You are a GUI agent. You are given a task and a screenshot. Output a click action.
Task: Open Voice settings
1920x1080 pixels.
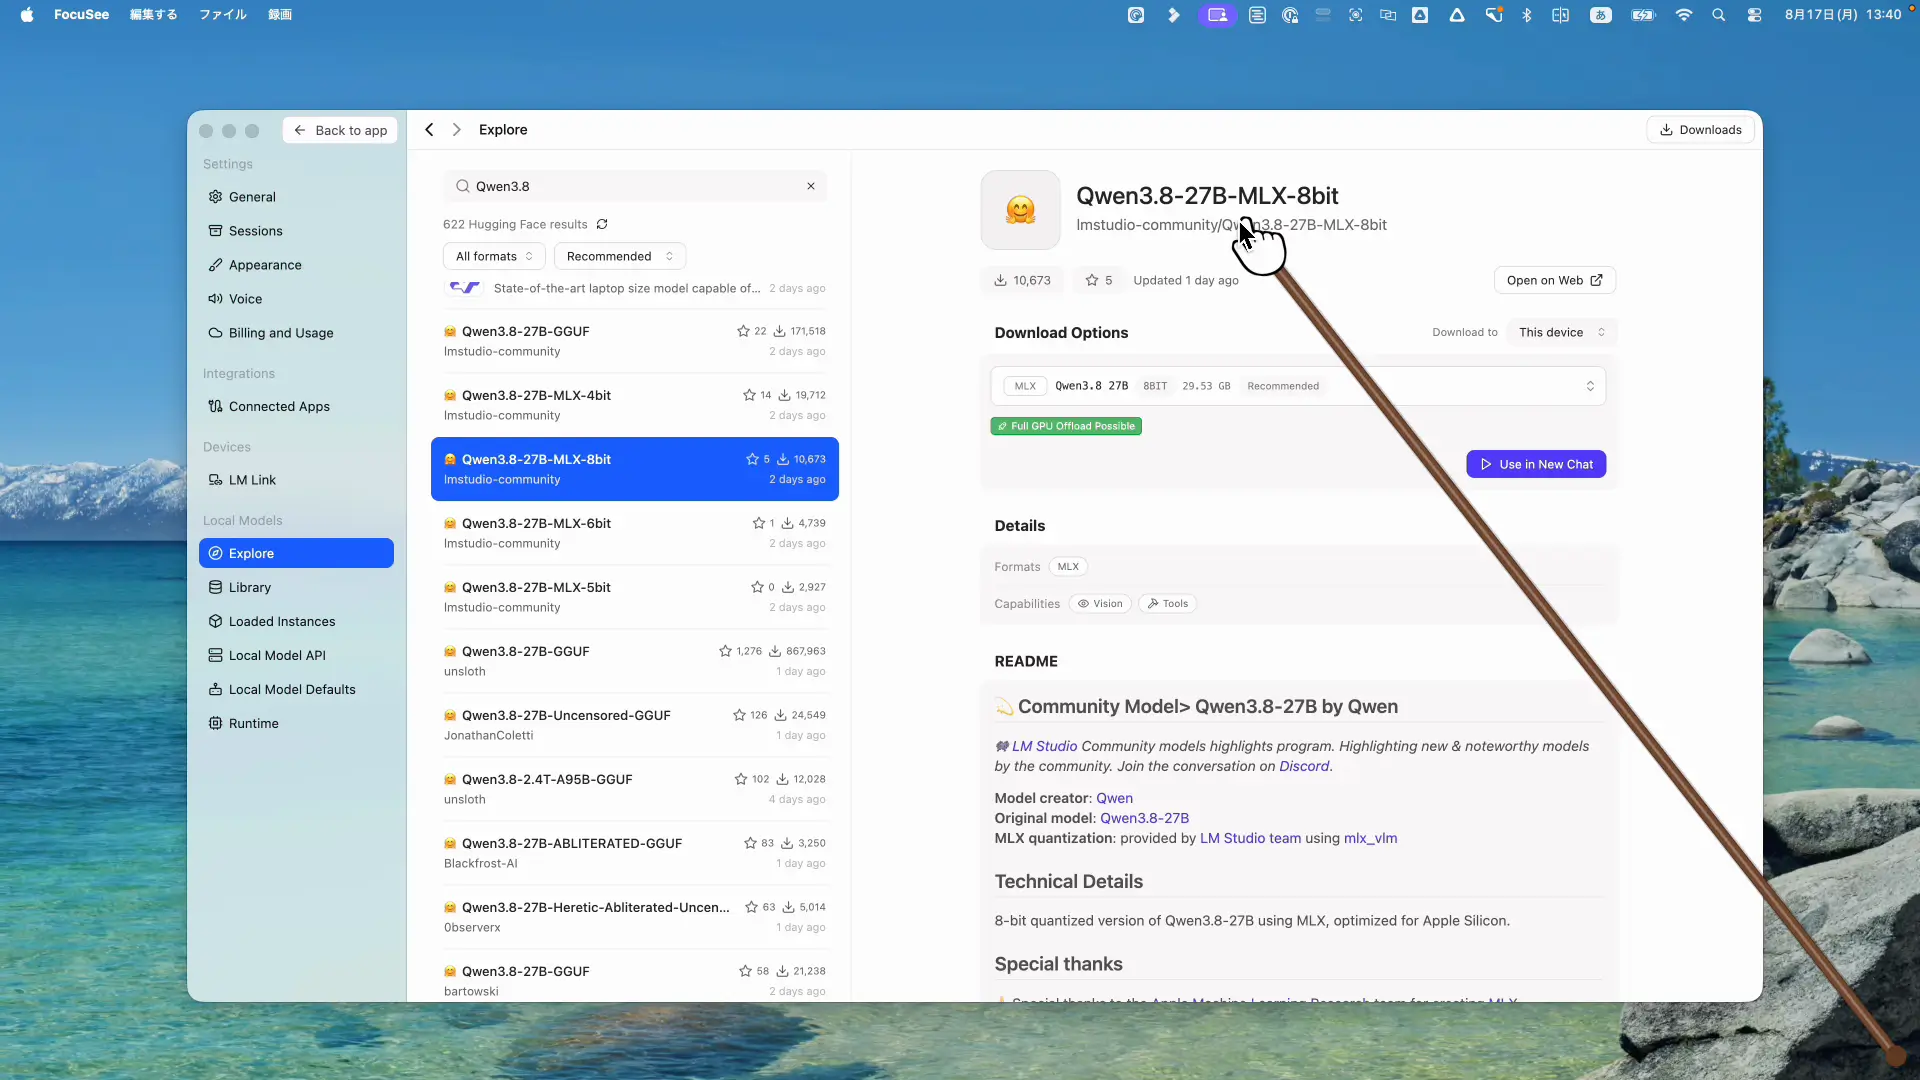[x=296, y=299]
